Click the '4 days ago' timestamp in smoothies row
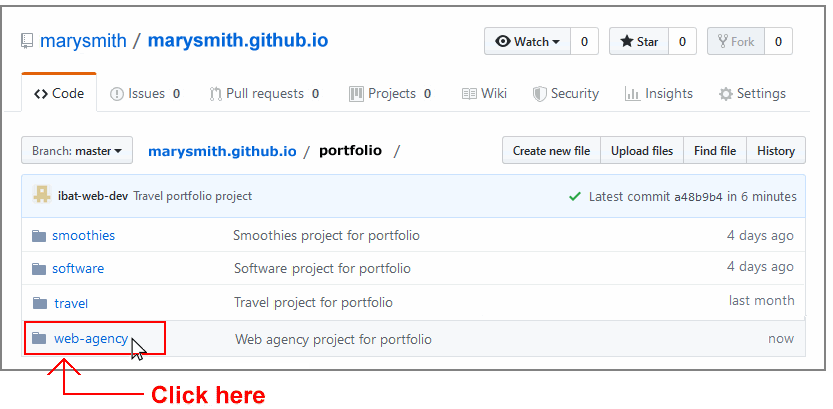 tap(760, 235)
